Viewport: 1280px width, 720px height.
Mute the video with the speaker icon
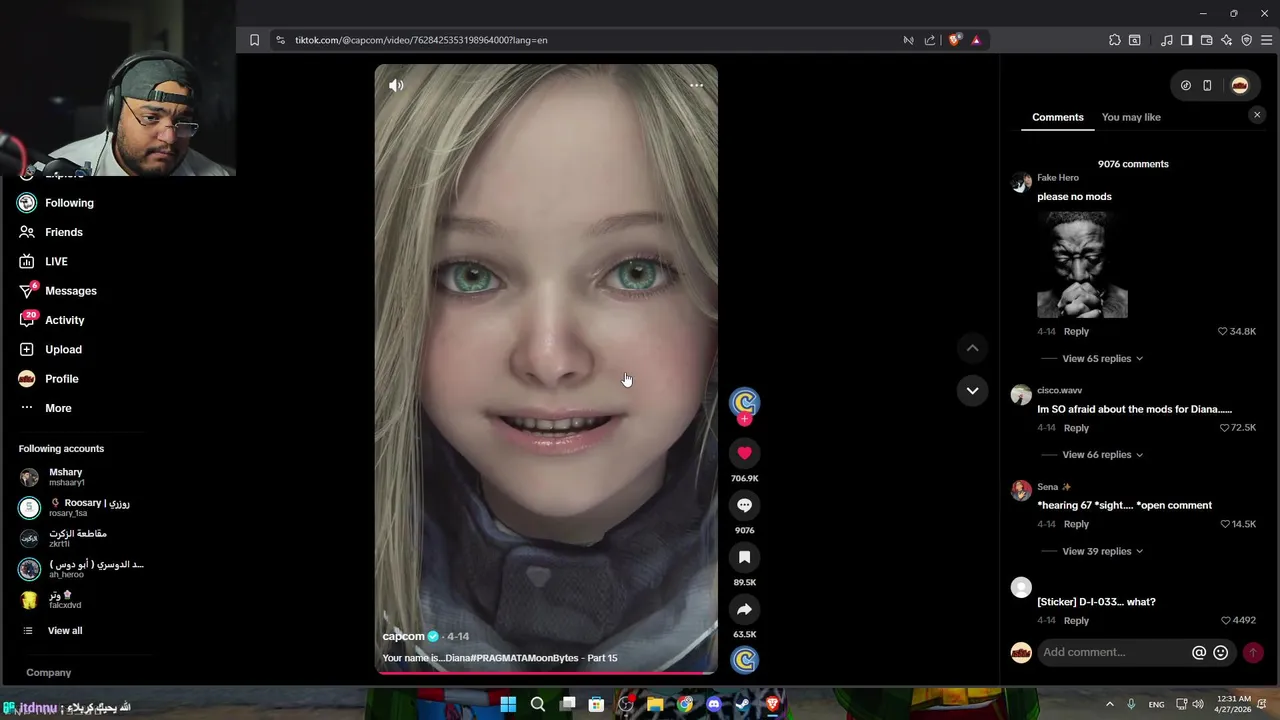click(396, 86)
